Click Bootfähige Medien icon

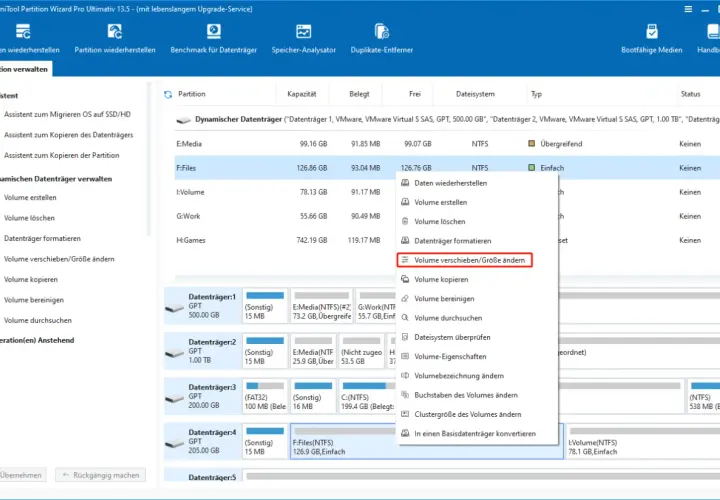652,31
